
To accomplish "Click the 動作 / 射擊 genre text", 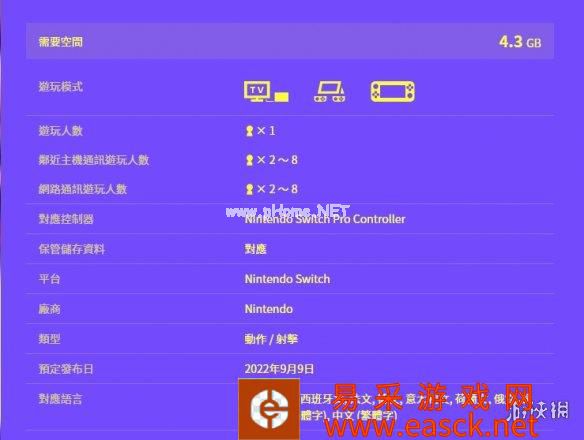I will 271,339.
